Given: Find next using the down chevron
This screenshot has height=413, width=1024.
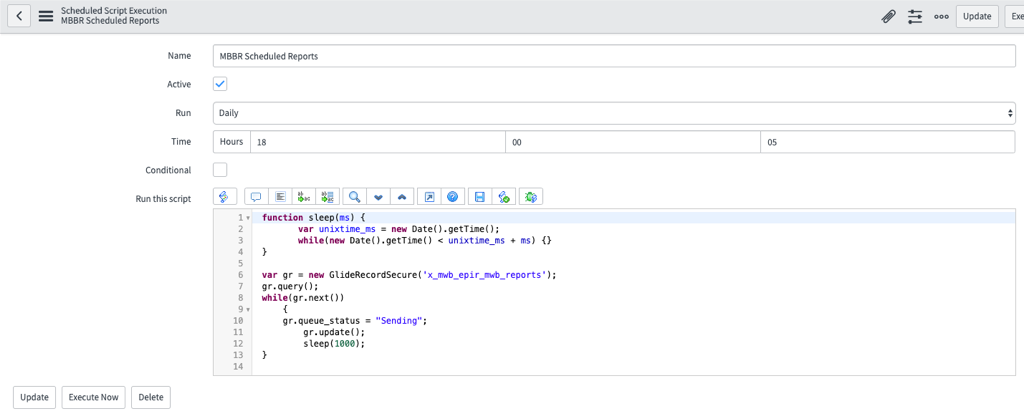Looking at the screenshot, I should click(x=379, y=197).
